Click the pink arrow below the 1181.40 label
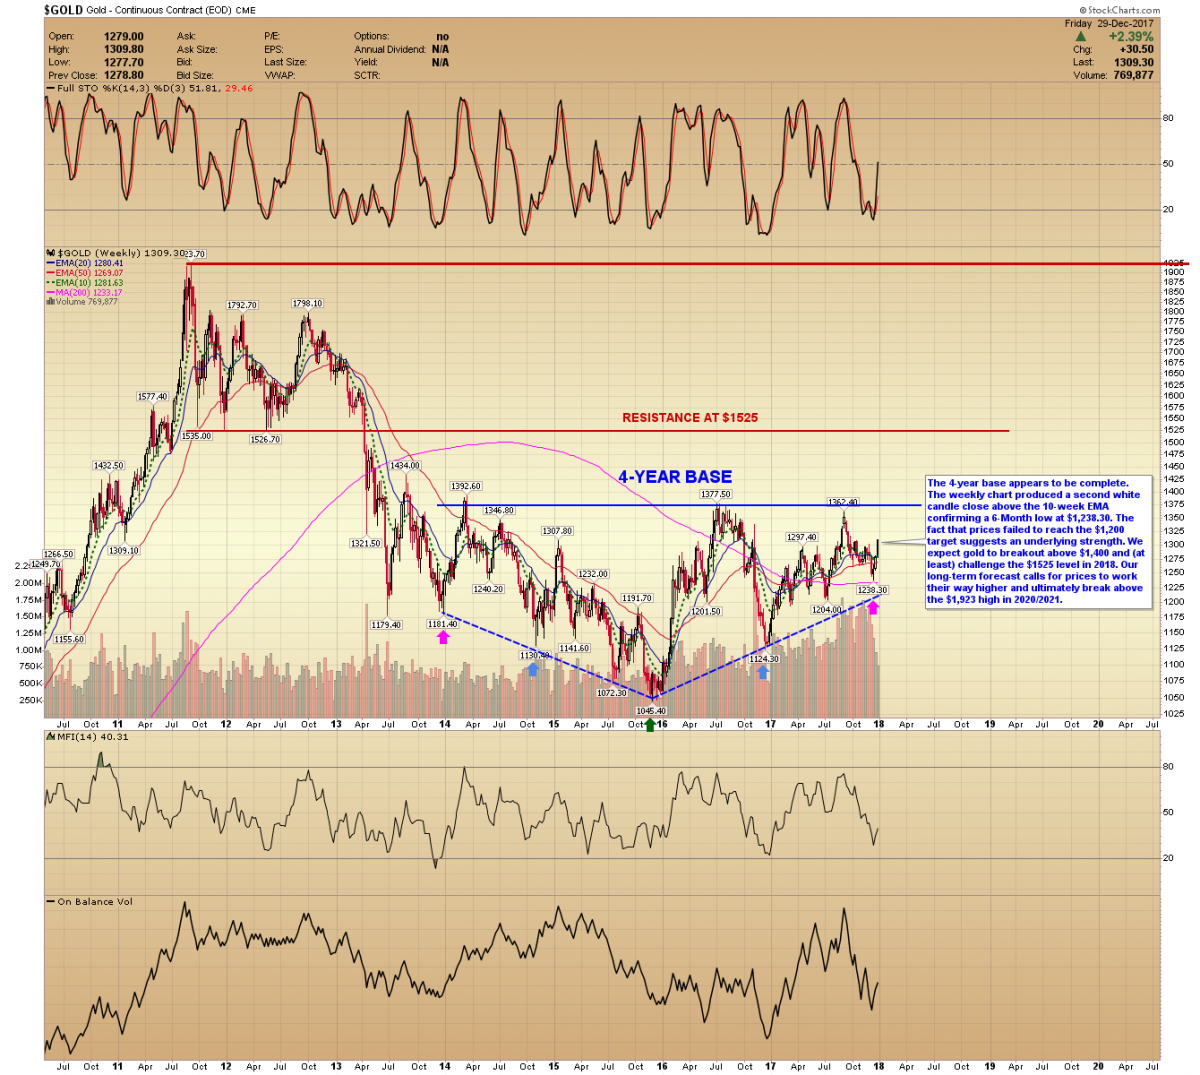The width and height of the screenshot is (1200, 1075). [x=443, y=637]
